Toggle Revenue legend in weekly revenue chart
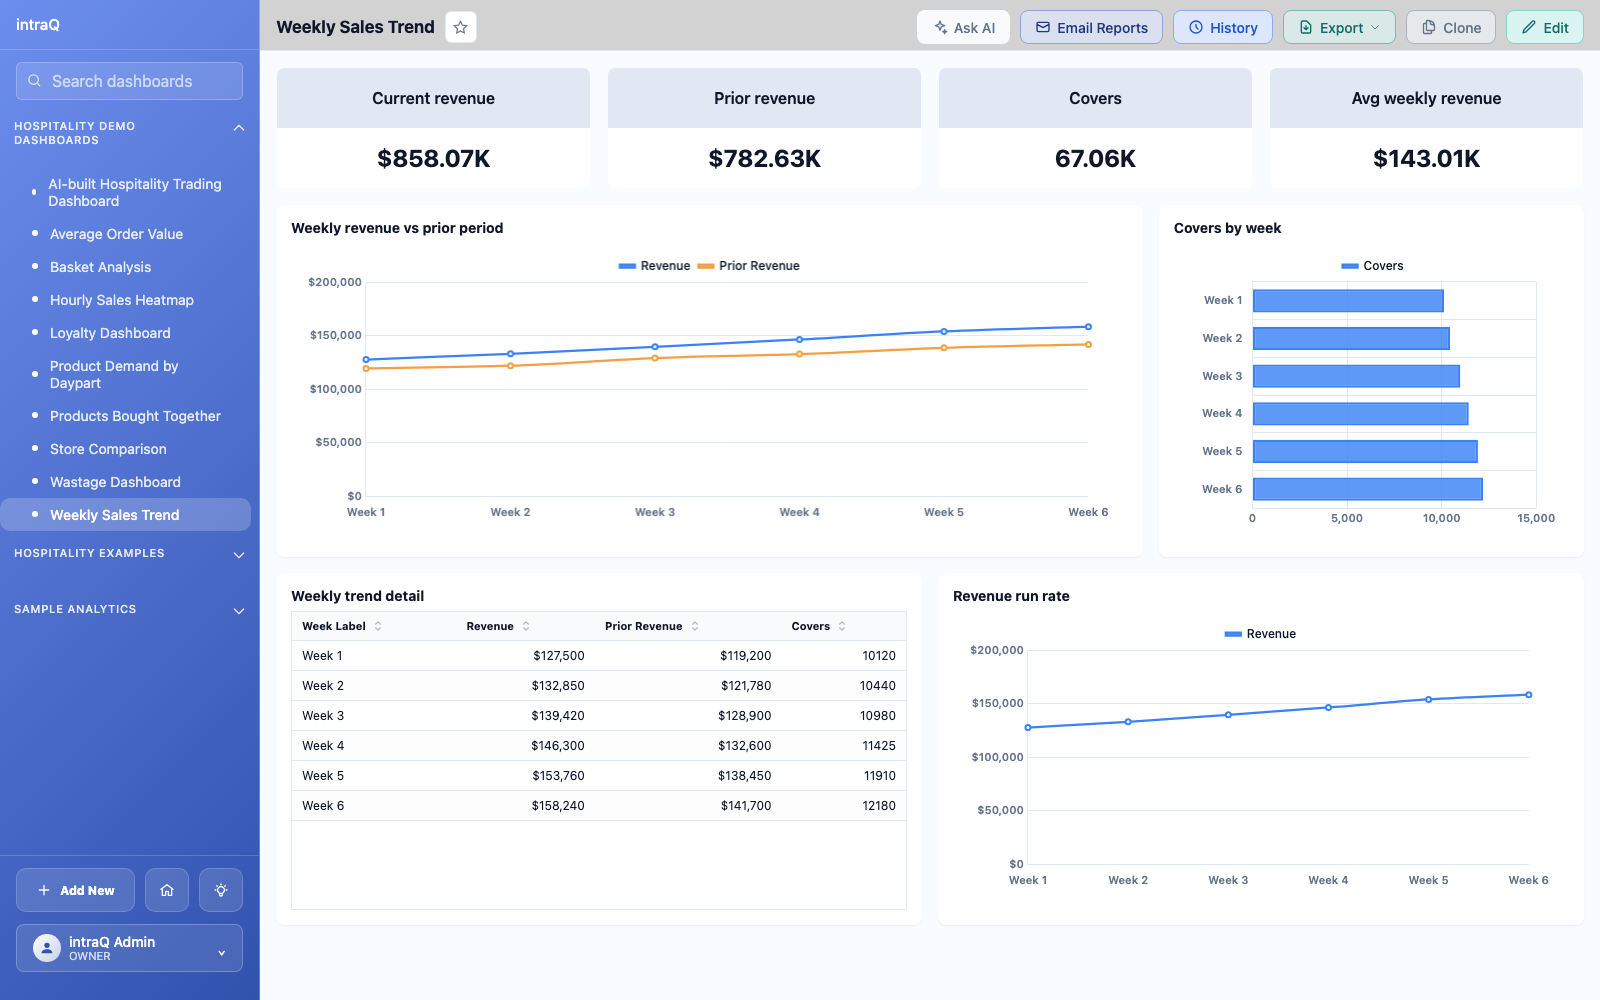Viewport: 1600px width, 1000px height. (x=654, y=266)
